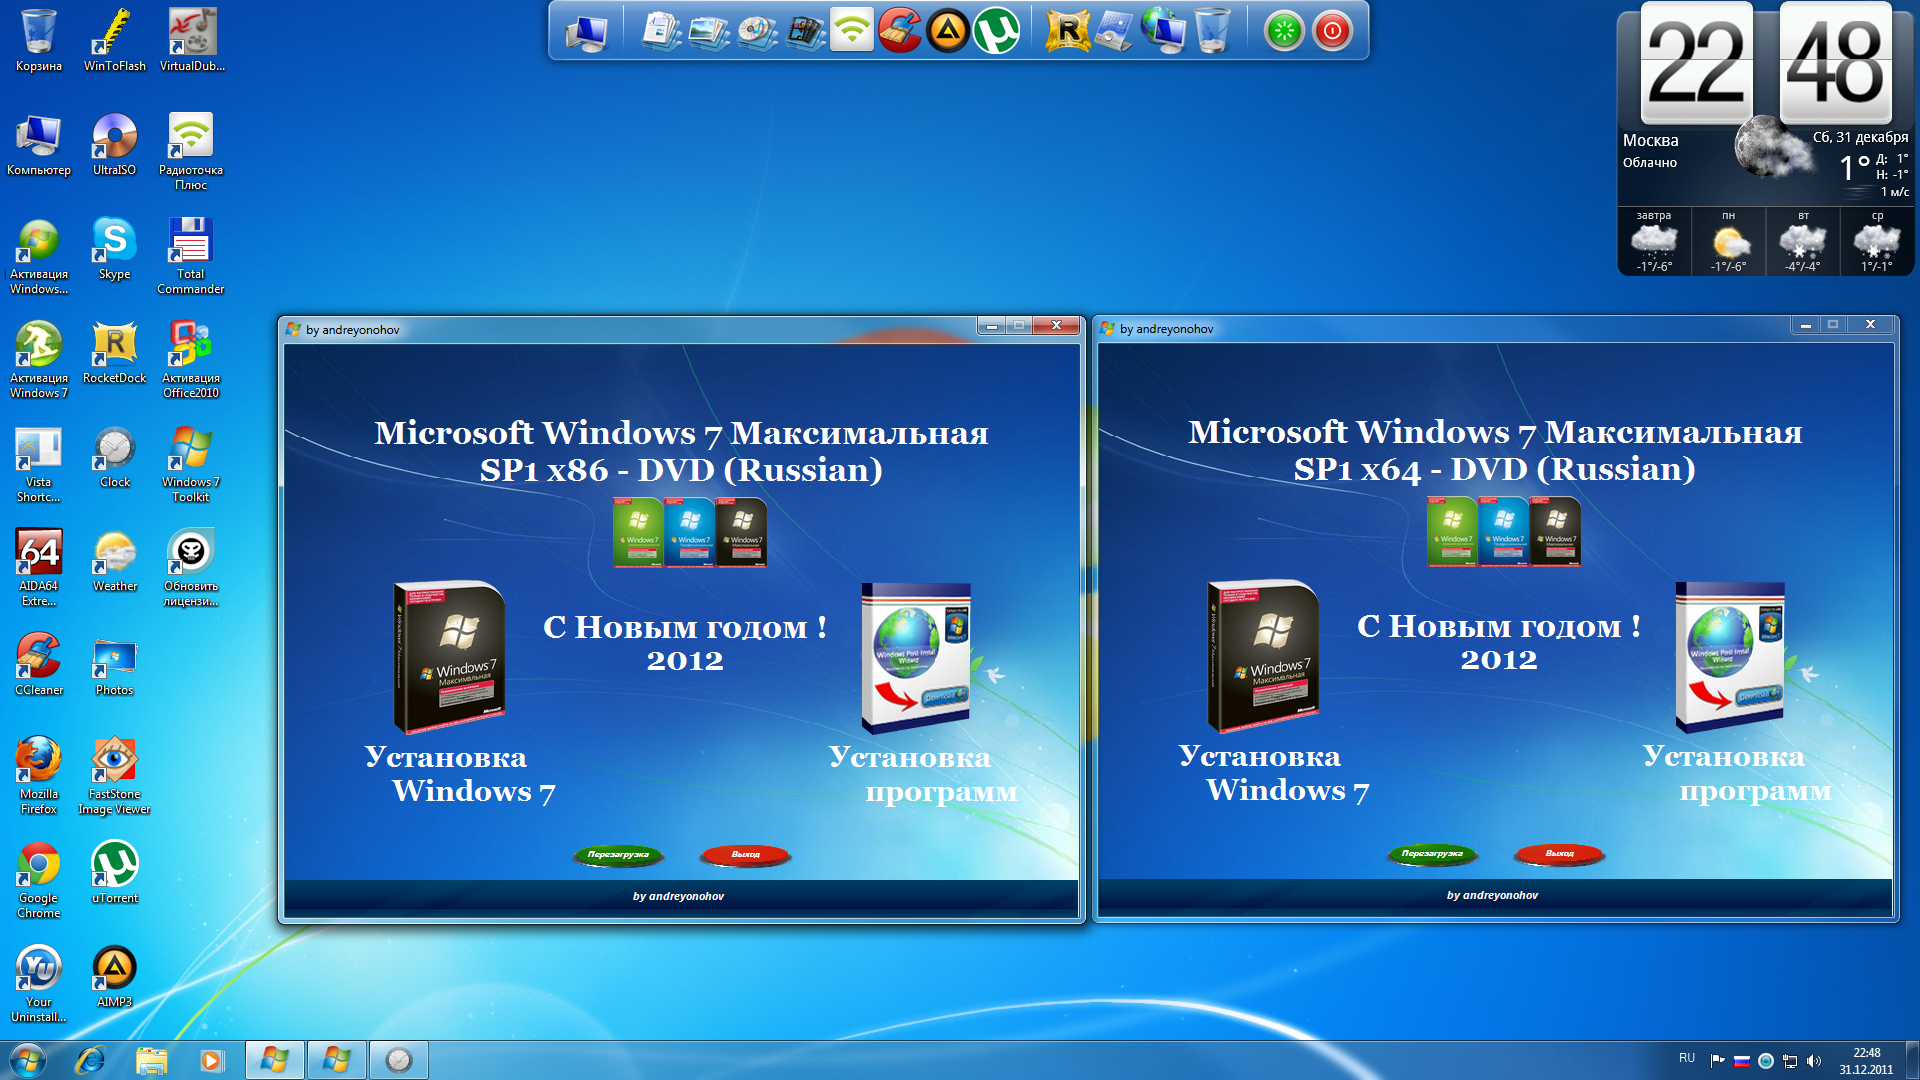The height and width of the screenshot is (1080, 1920).
Task: Open the control panel icon in the dock
Action: coord(1115,31)
